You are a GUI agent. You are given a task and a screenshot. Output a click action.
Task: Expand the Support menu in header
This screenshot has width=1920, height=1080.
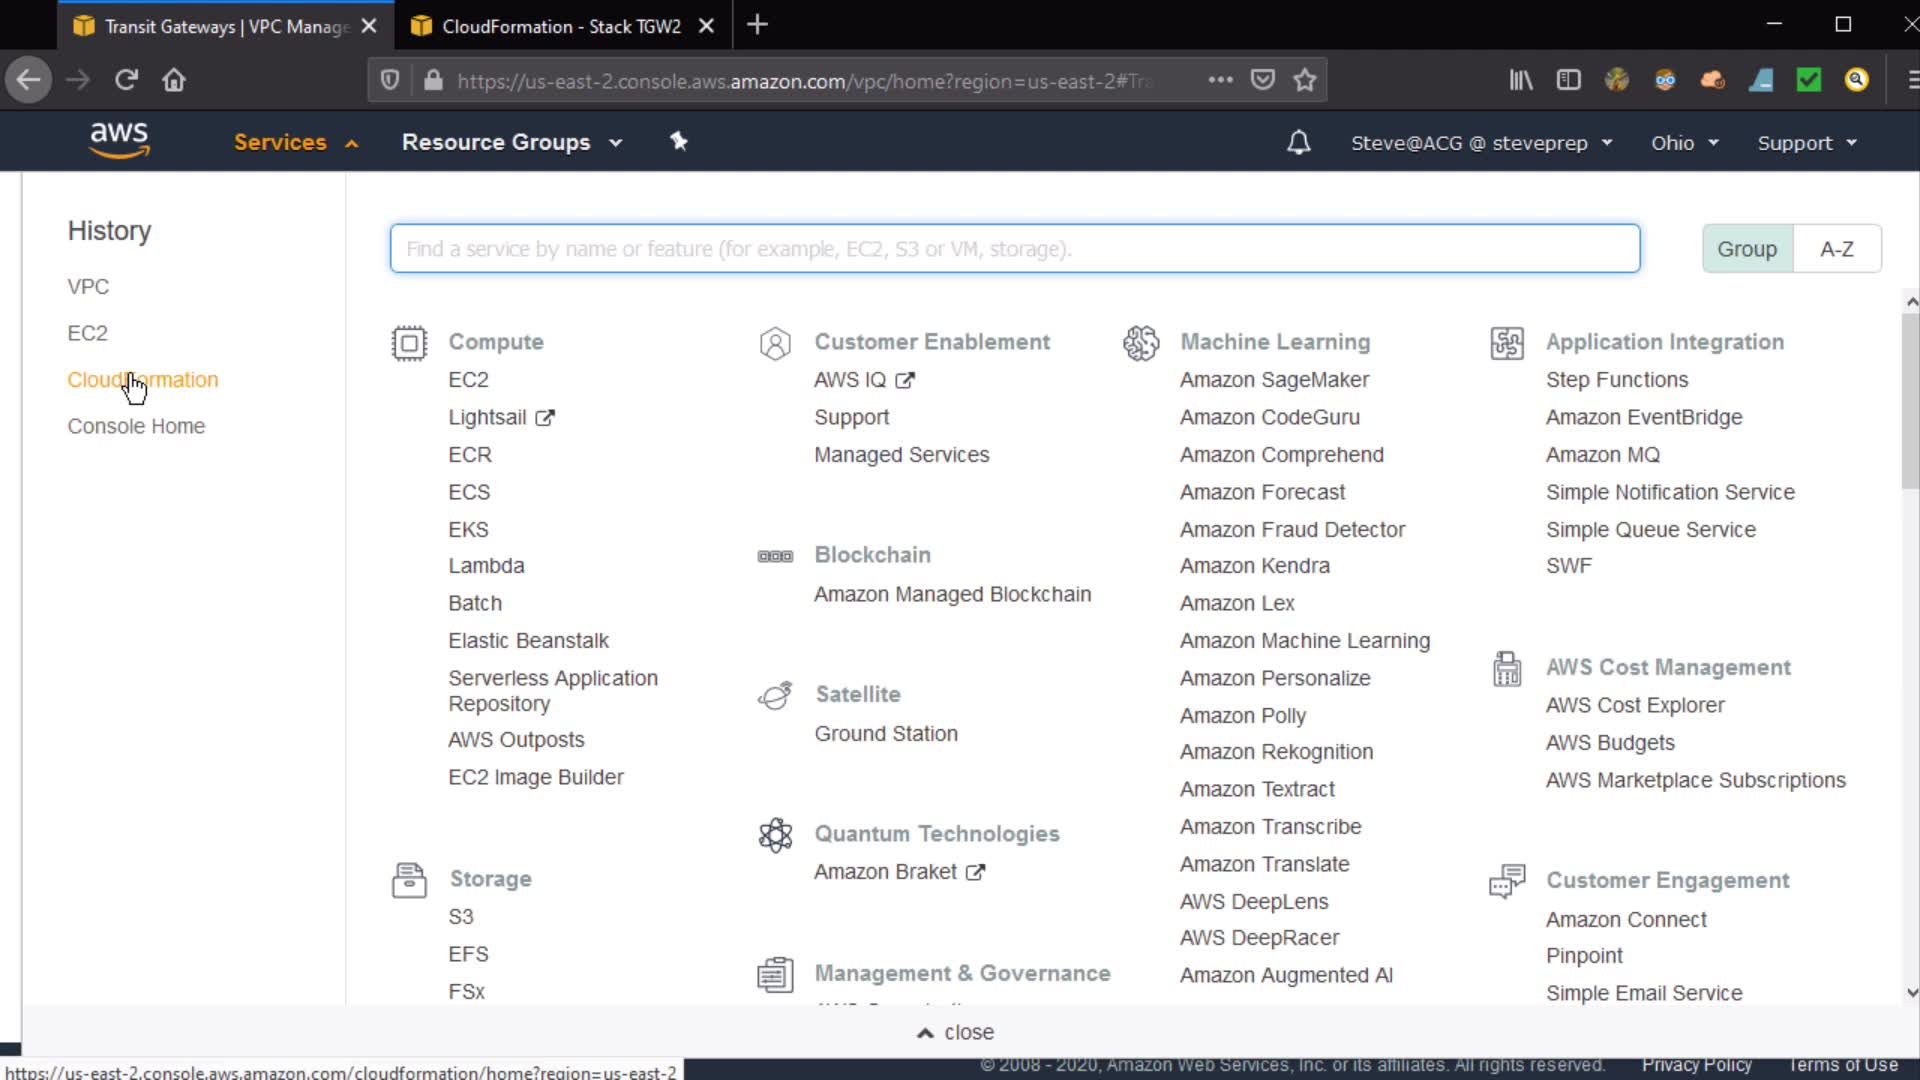pyautogui.click(x=1806, y=143)
